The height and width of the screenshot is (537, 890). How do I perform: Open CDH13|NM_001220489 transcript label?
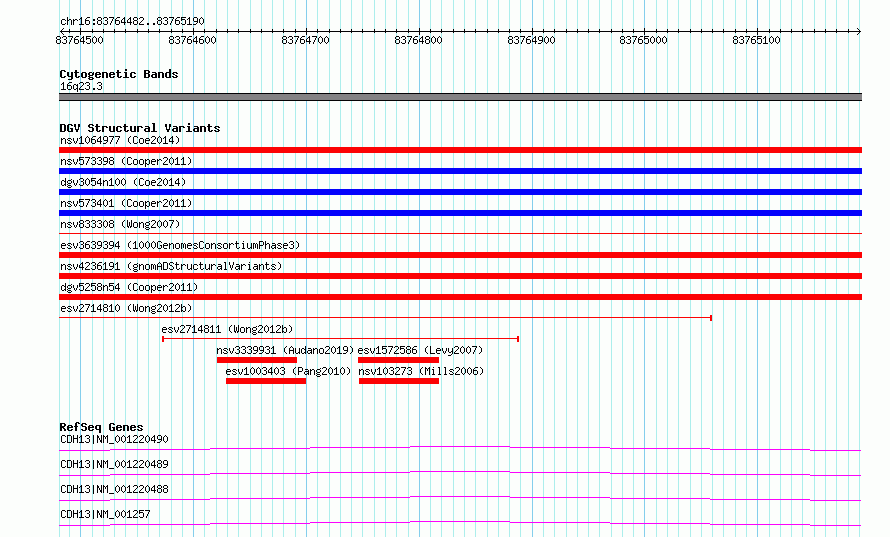[114, 464]
